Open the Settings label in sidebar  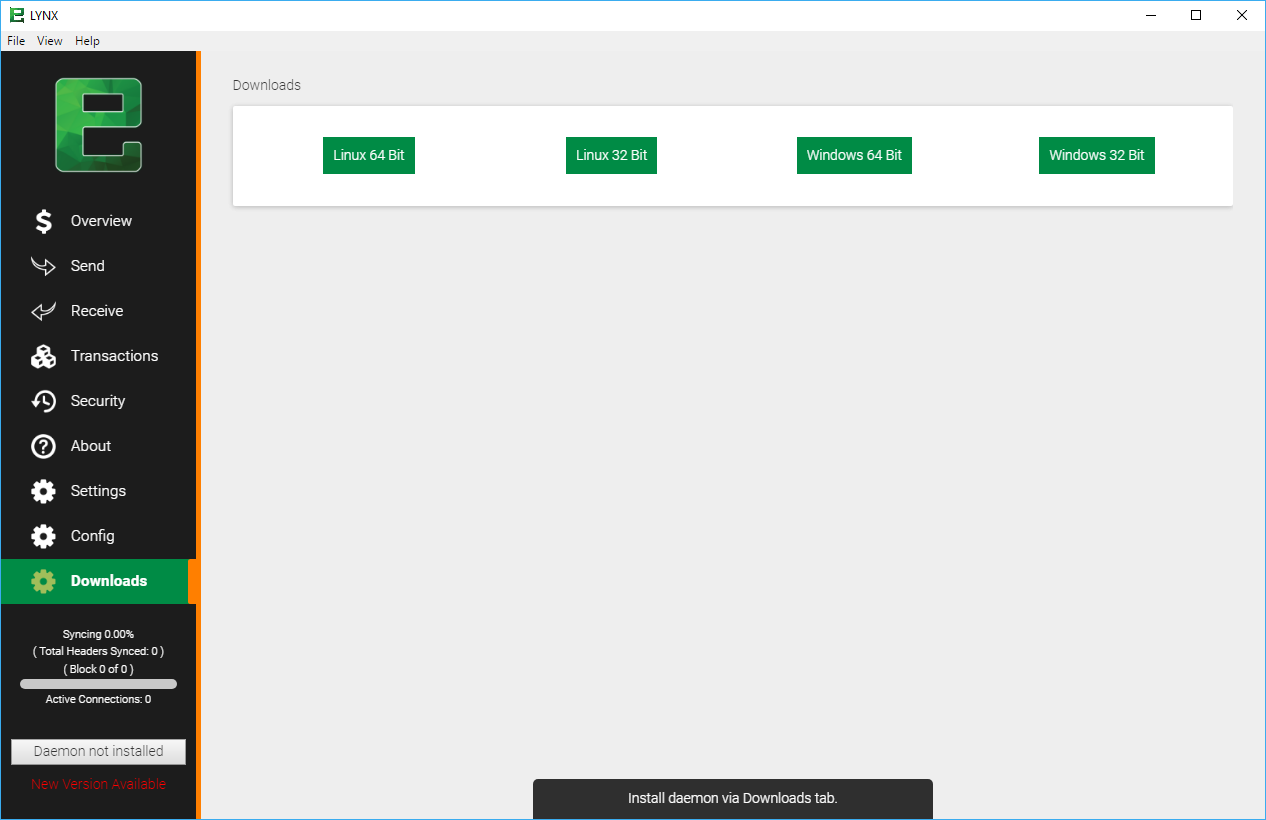click(x=98, y=491)
